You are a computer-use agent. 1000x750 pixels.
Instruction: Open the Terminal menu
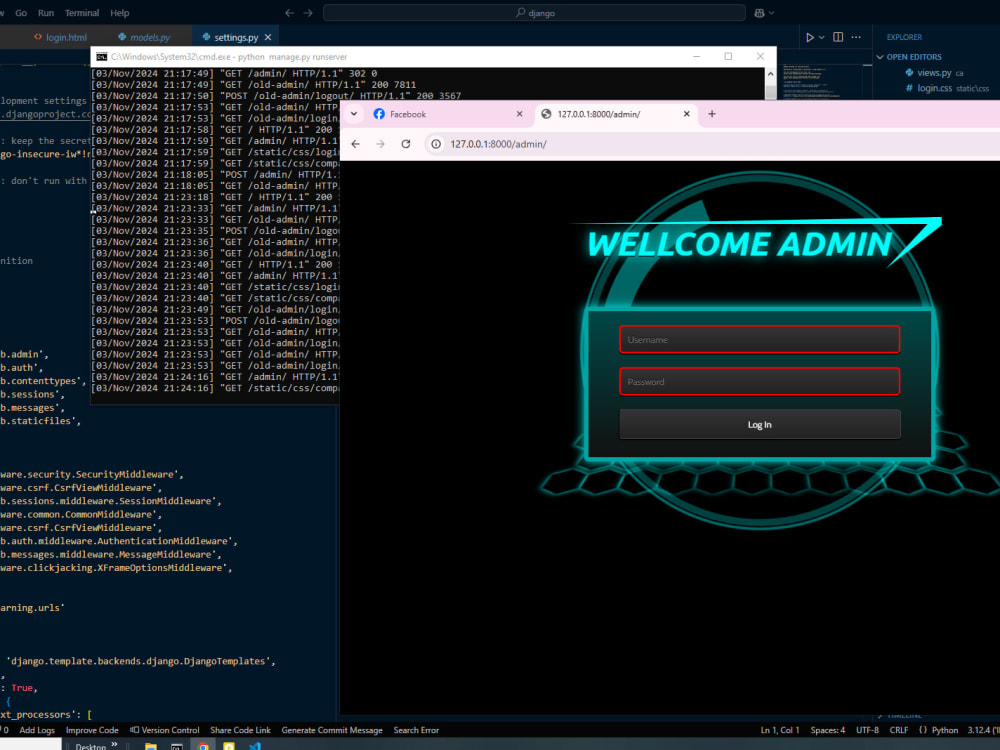pos(82,13)
